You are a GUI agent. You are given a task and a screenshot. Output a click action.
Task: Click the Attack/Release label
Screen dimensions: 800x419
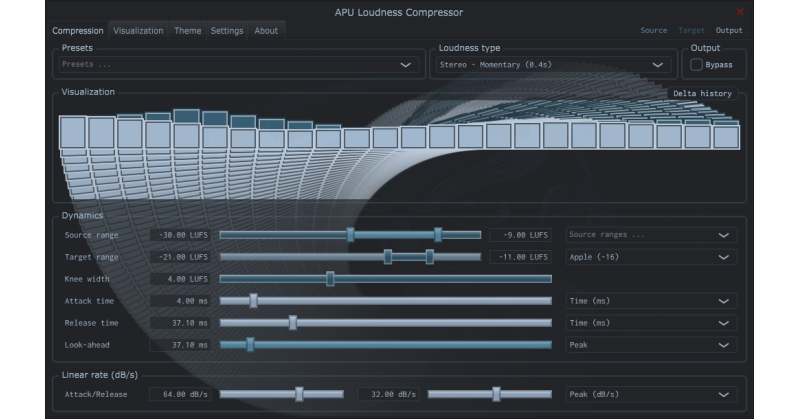[96, 394]
